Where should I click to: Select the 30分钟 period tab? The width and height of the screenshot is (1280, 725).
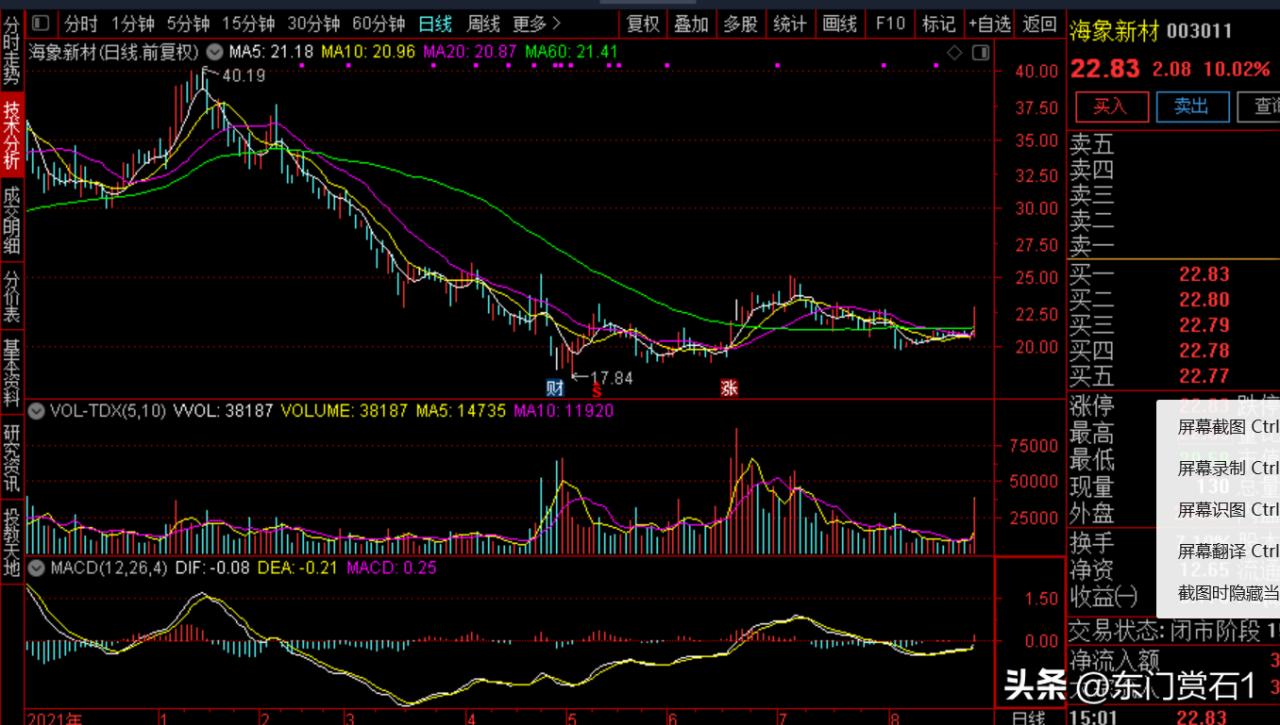coord(313,23)
